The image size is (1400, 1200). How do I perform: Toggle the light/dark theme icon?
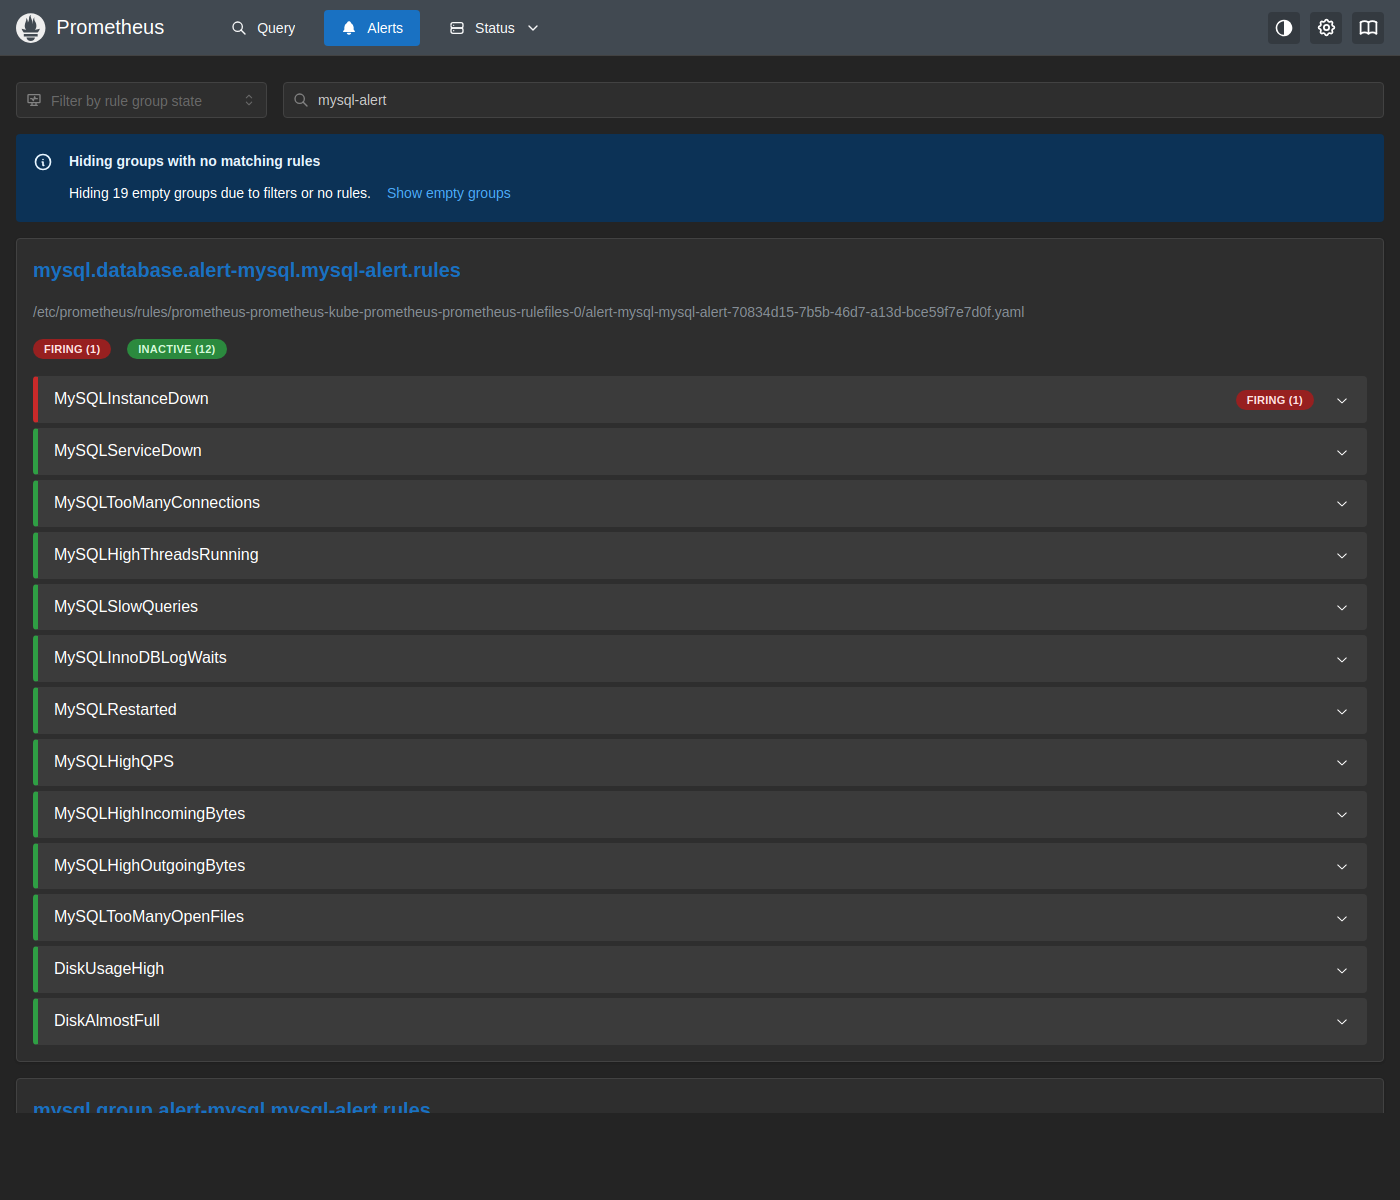coord(1284,28)
